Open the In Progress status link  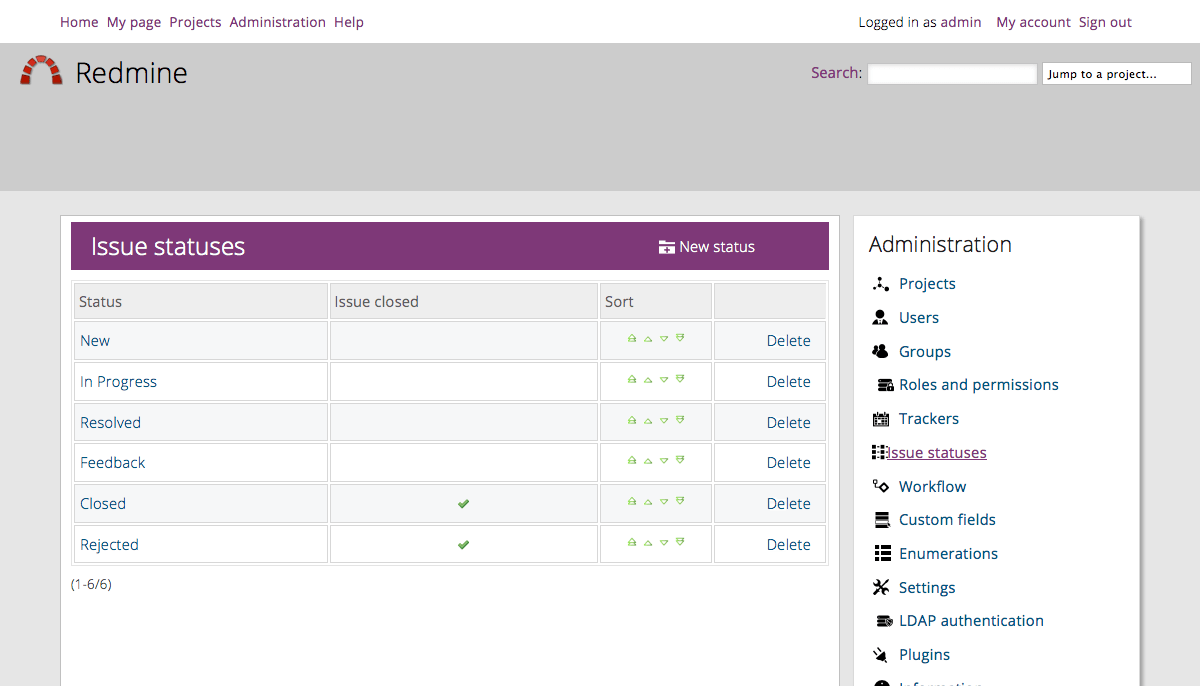(x=118, y=382)
